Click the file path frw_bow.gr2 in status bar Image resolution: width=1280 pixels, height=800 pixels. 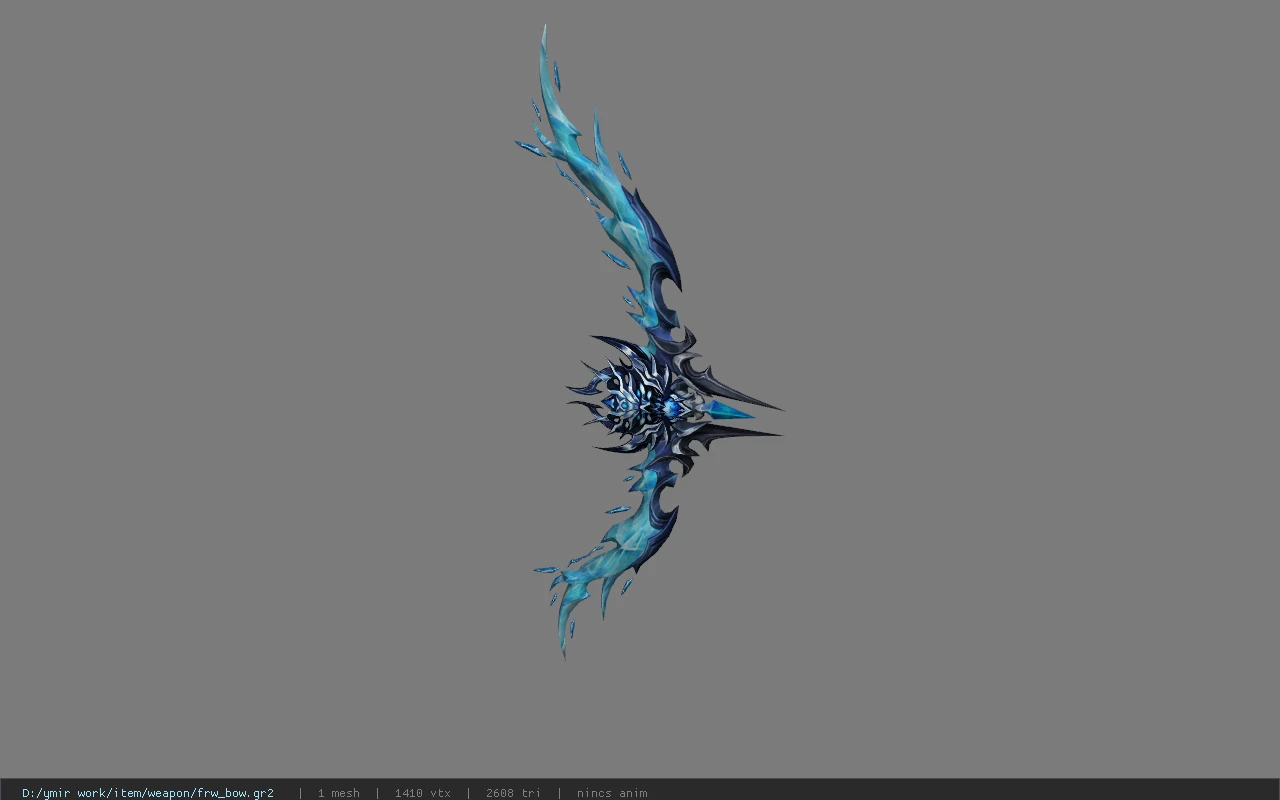point(148,793)
